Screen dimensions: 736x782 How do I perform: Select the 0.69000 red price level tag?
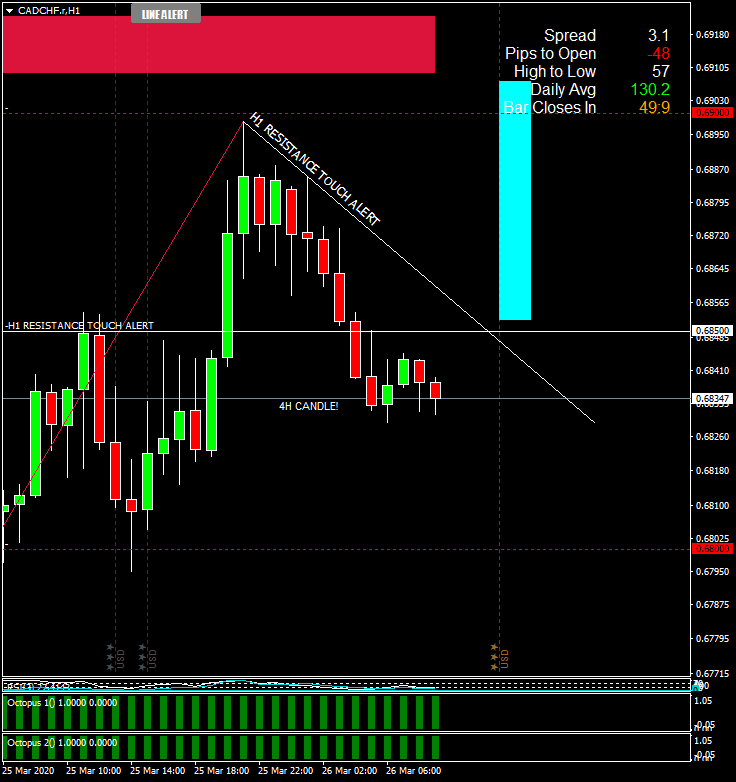pyautogui.click(x=712, y=113)
